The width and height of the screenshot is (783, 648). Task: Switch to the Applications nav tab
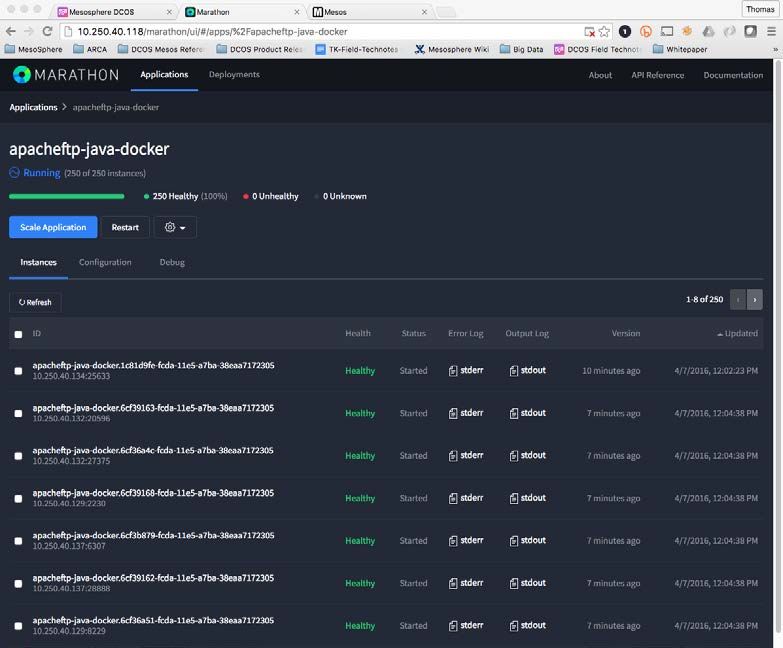(164, 74)
